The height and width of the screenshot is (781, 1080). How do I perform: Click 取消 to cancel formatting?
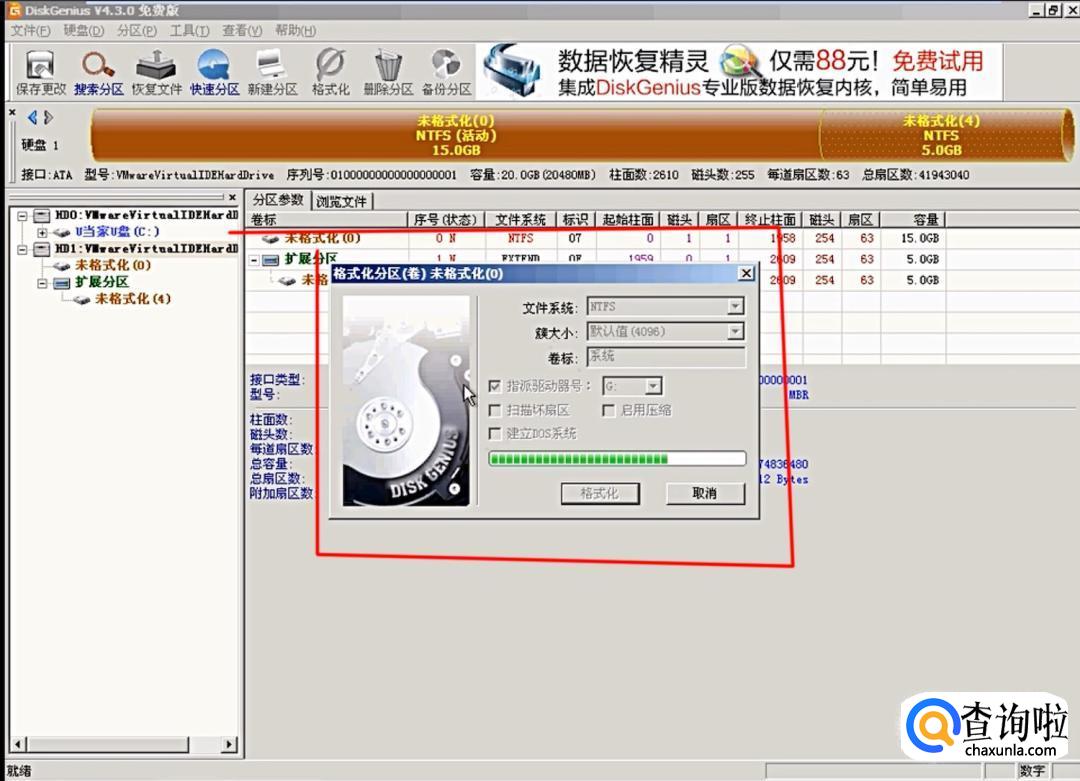(x=705, y=493)
